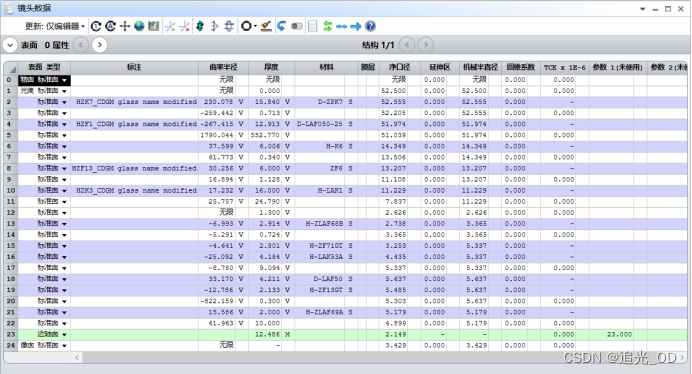Flip the gray toggle switch in the toolbar

coord(297,26)
